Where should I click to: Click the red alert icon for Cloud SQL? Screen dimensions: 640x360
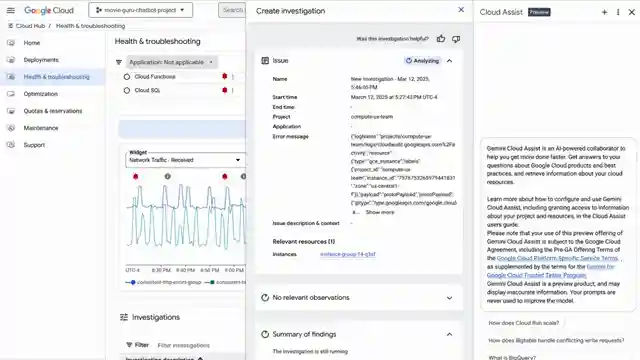224,90
